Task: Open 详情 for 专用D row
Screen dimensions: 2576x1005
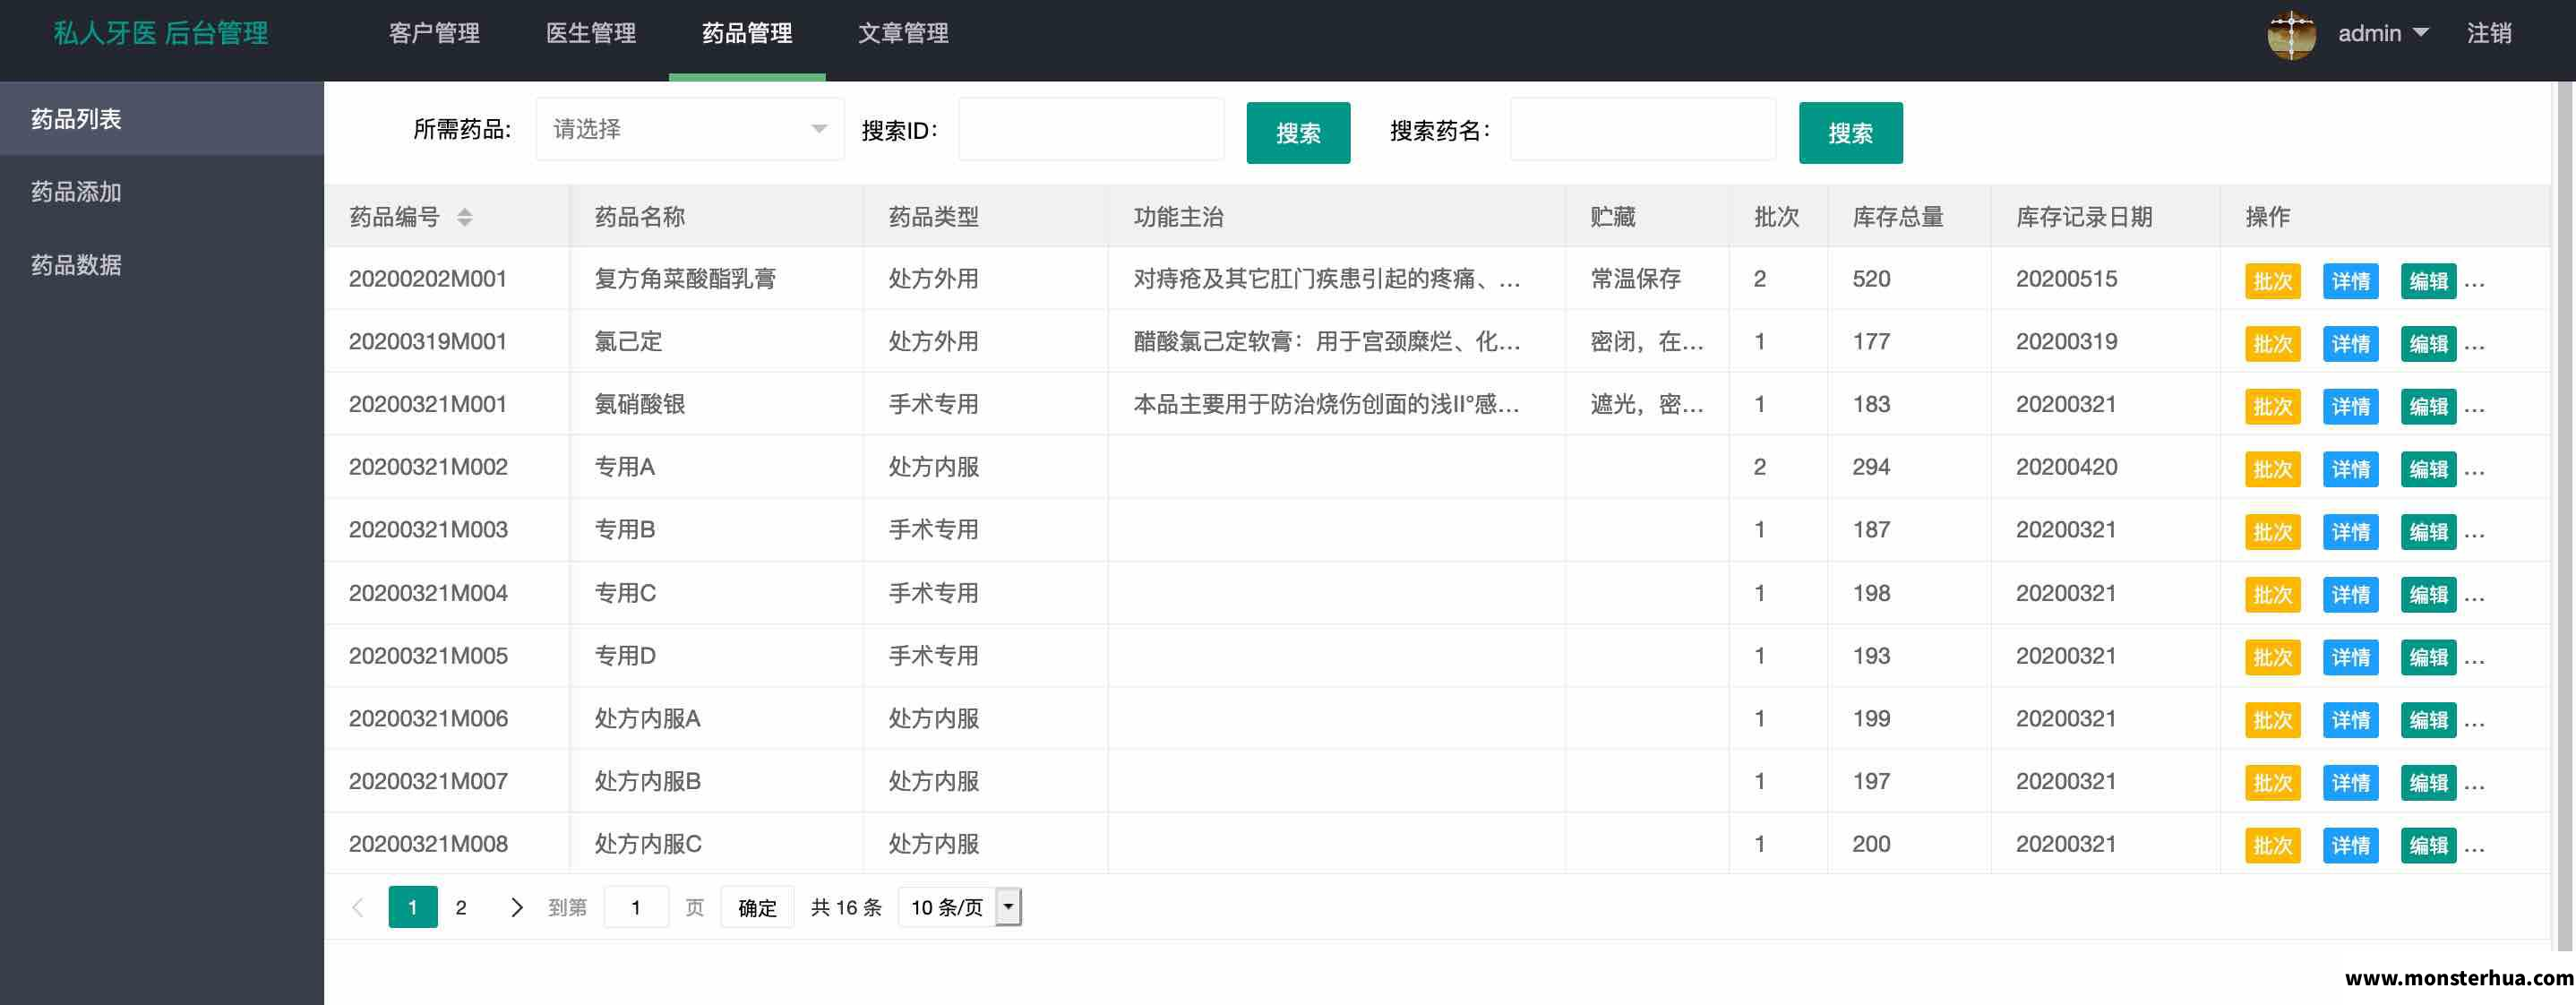Action: (x=2351, y=658)
